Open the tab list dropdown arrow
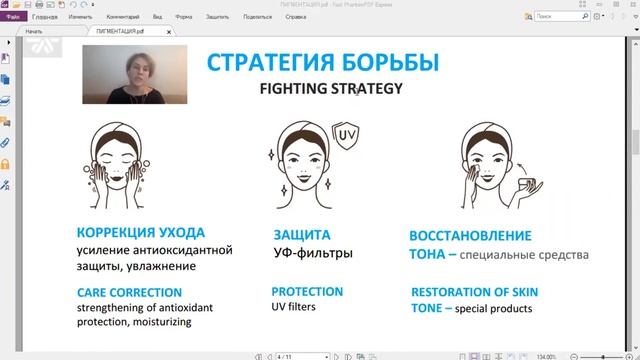Screen dimensions: 640x360 coord(636,30)
